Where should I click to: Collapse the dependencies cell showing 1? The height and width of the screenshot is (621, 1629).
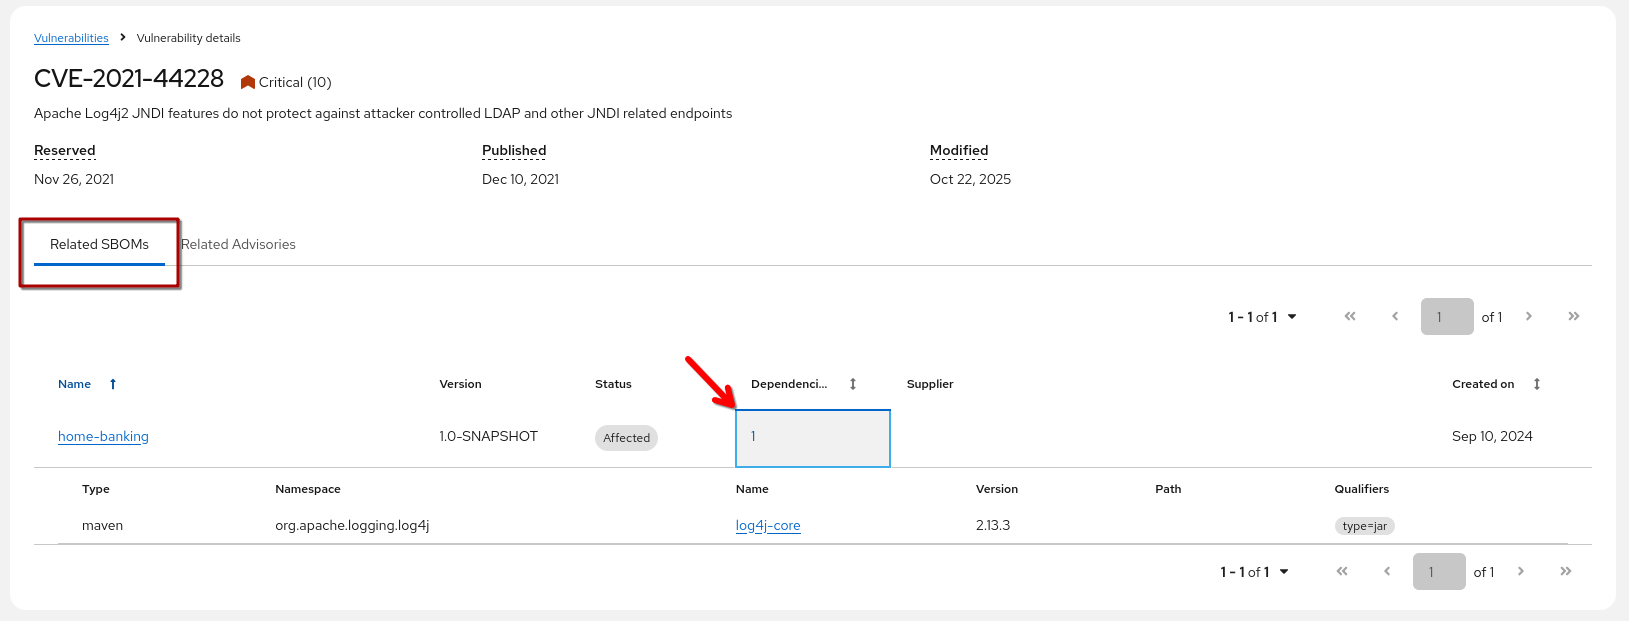pos(813,438)
